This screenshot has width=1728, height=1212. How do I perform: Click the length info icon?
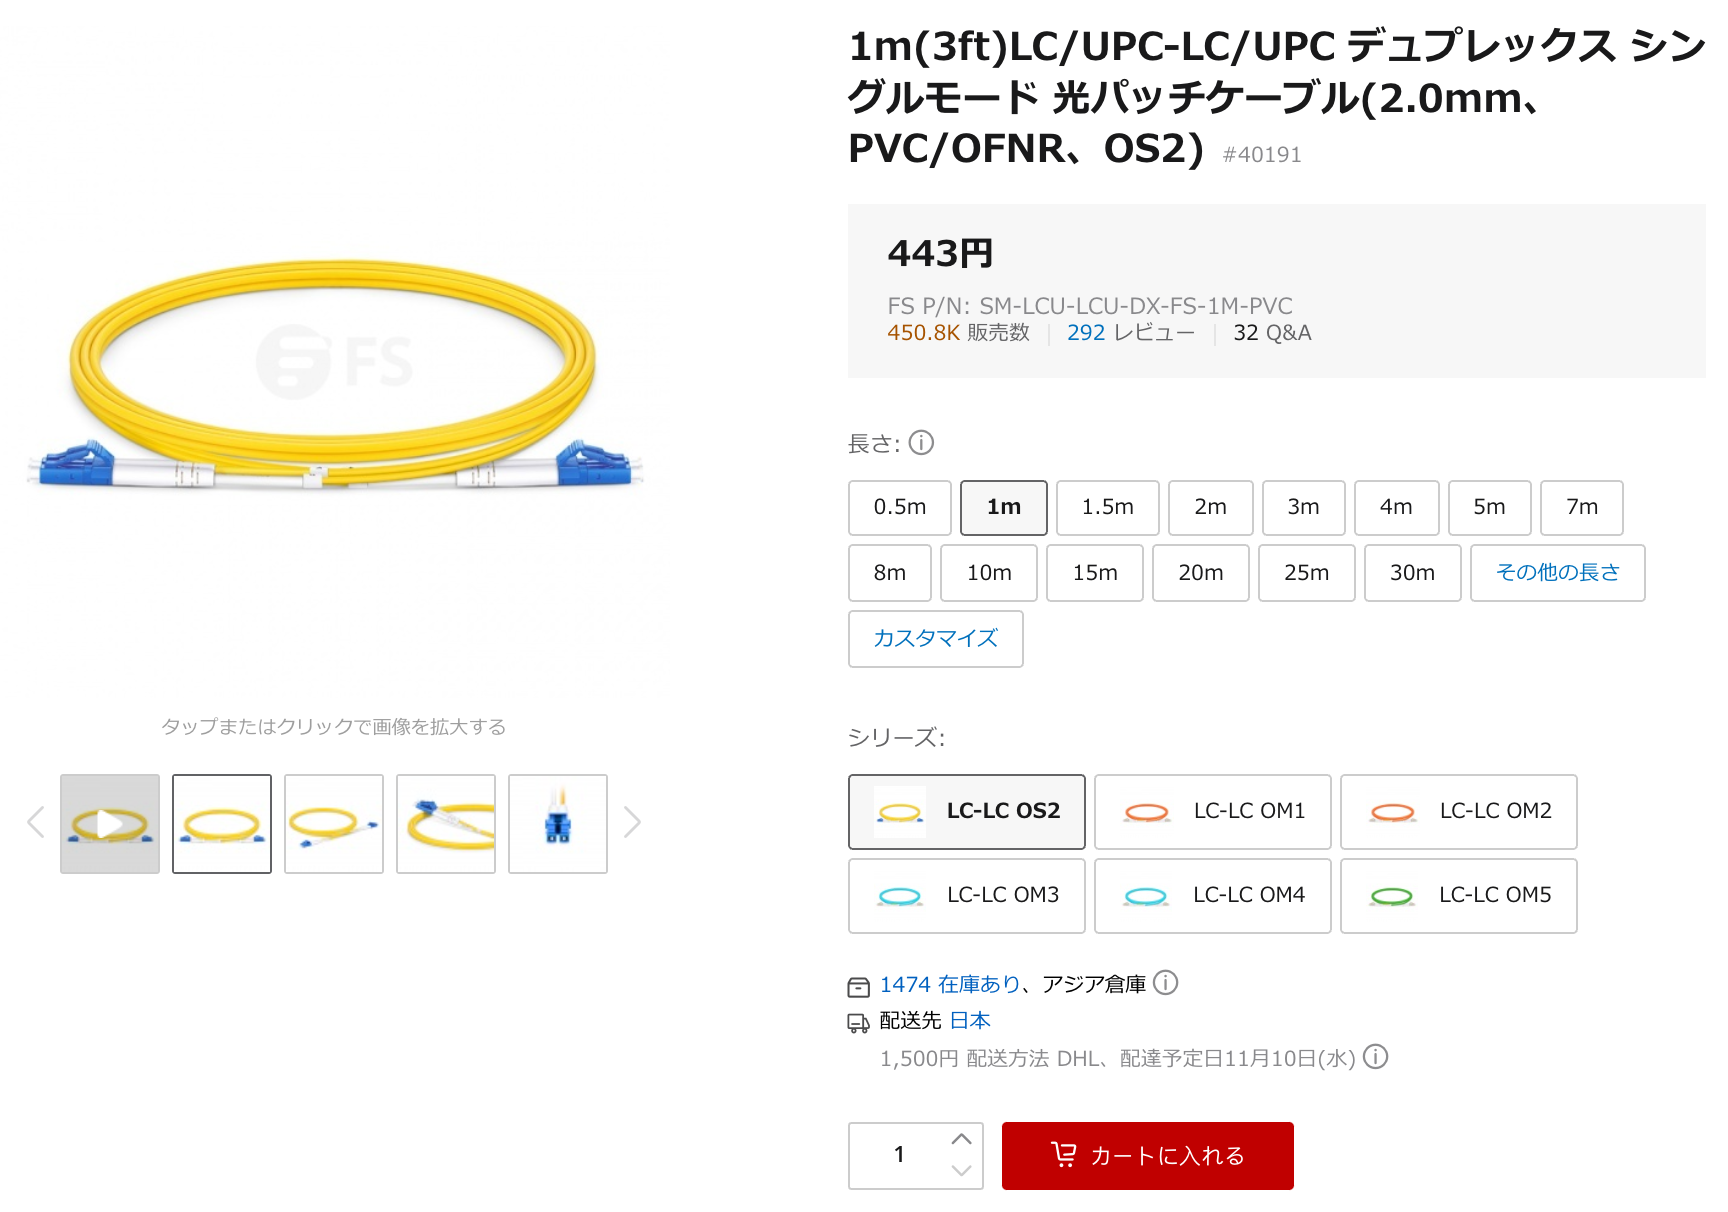921,442
